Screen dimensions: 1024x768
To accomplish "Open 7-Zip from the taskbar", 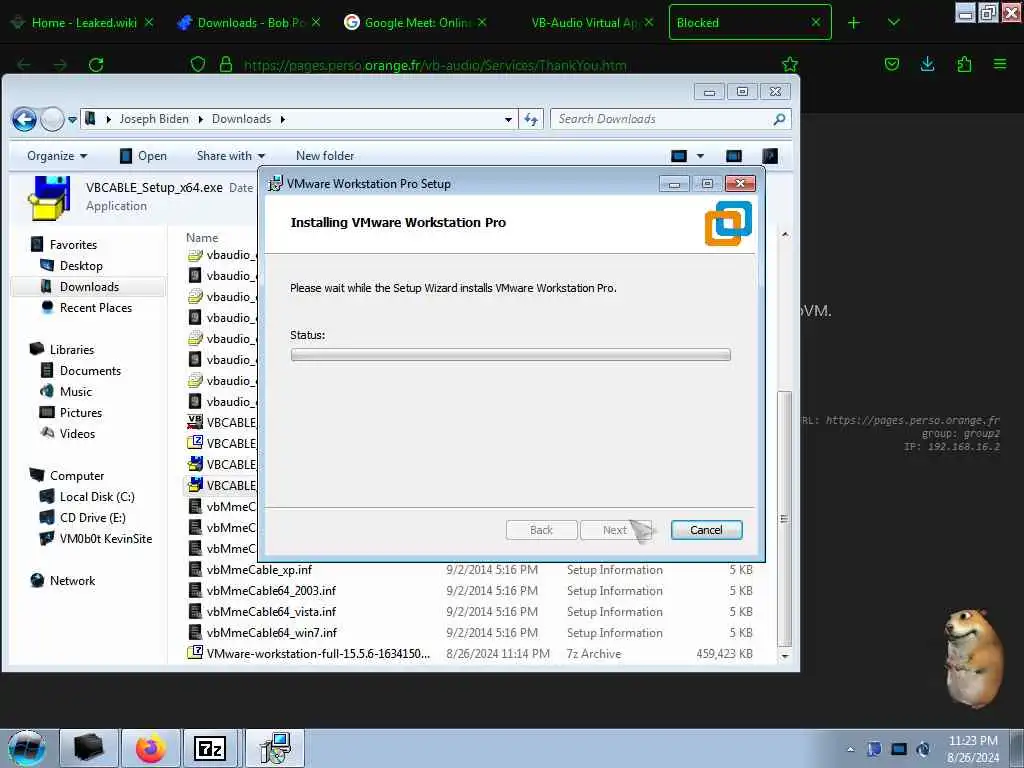I will pos(210,748).
